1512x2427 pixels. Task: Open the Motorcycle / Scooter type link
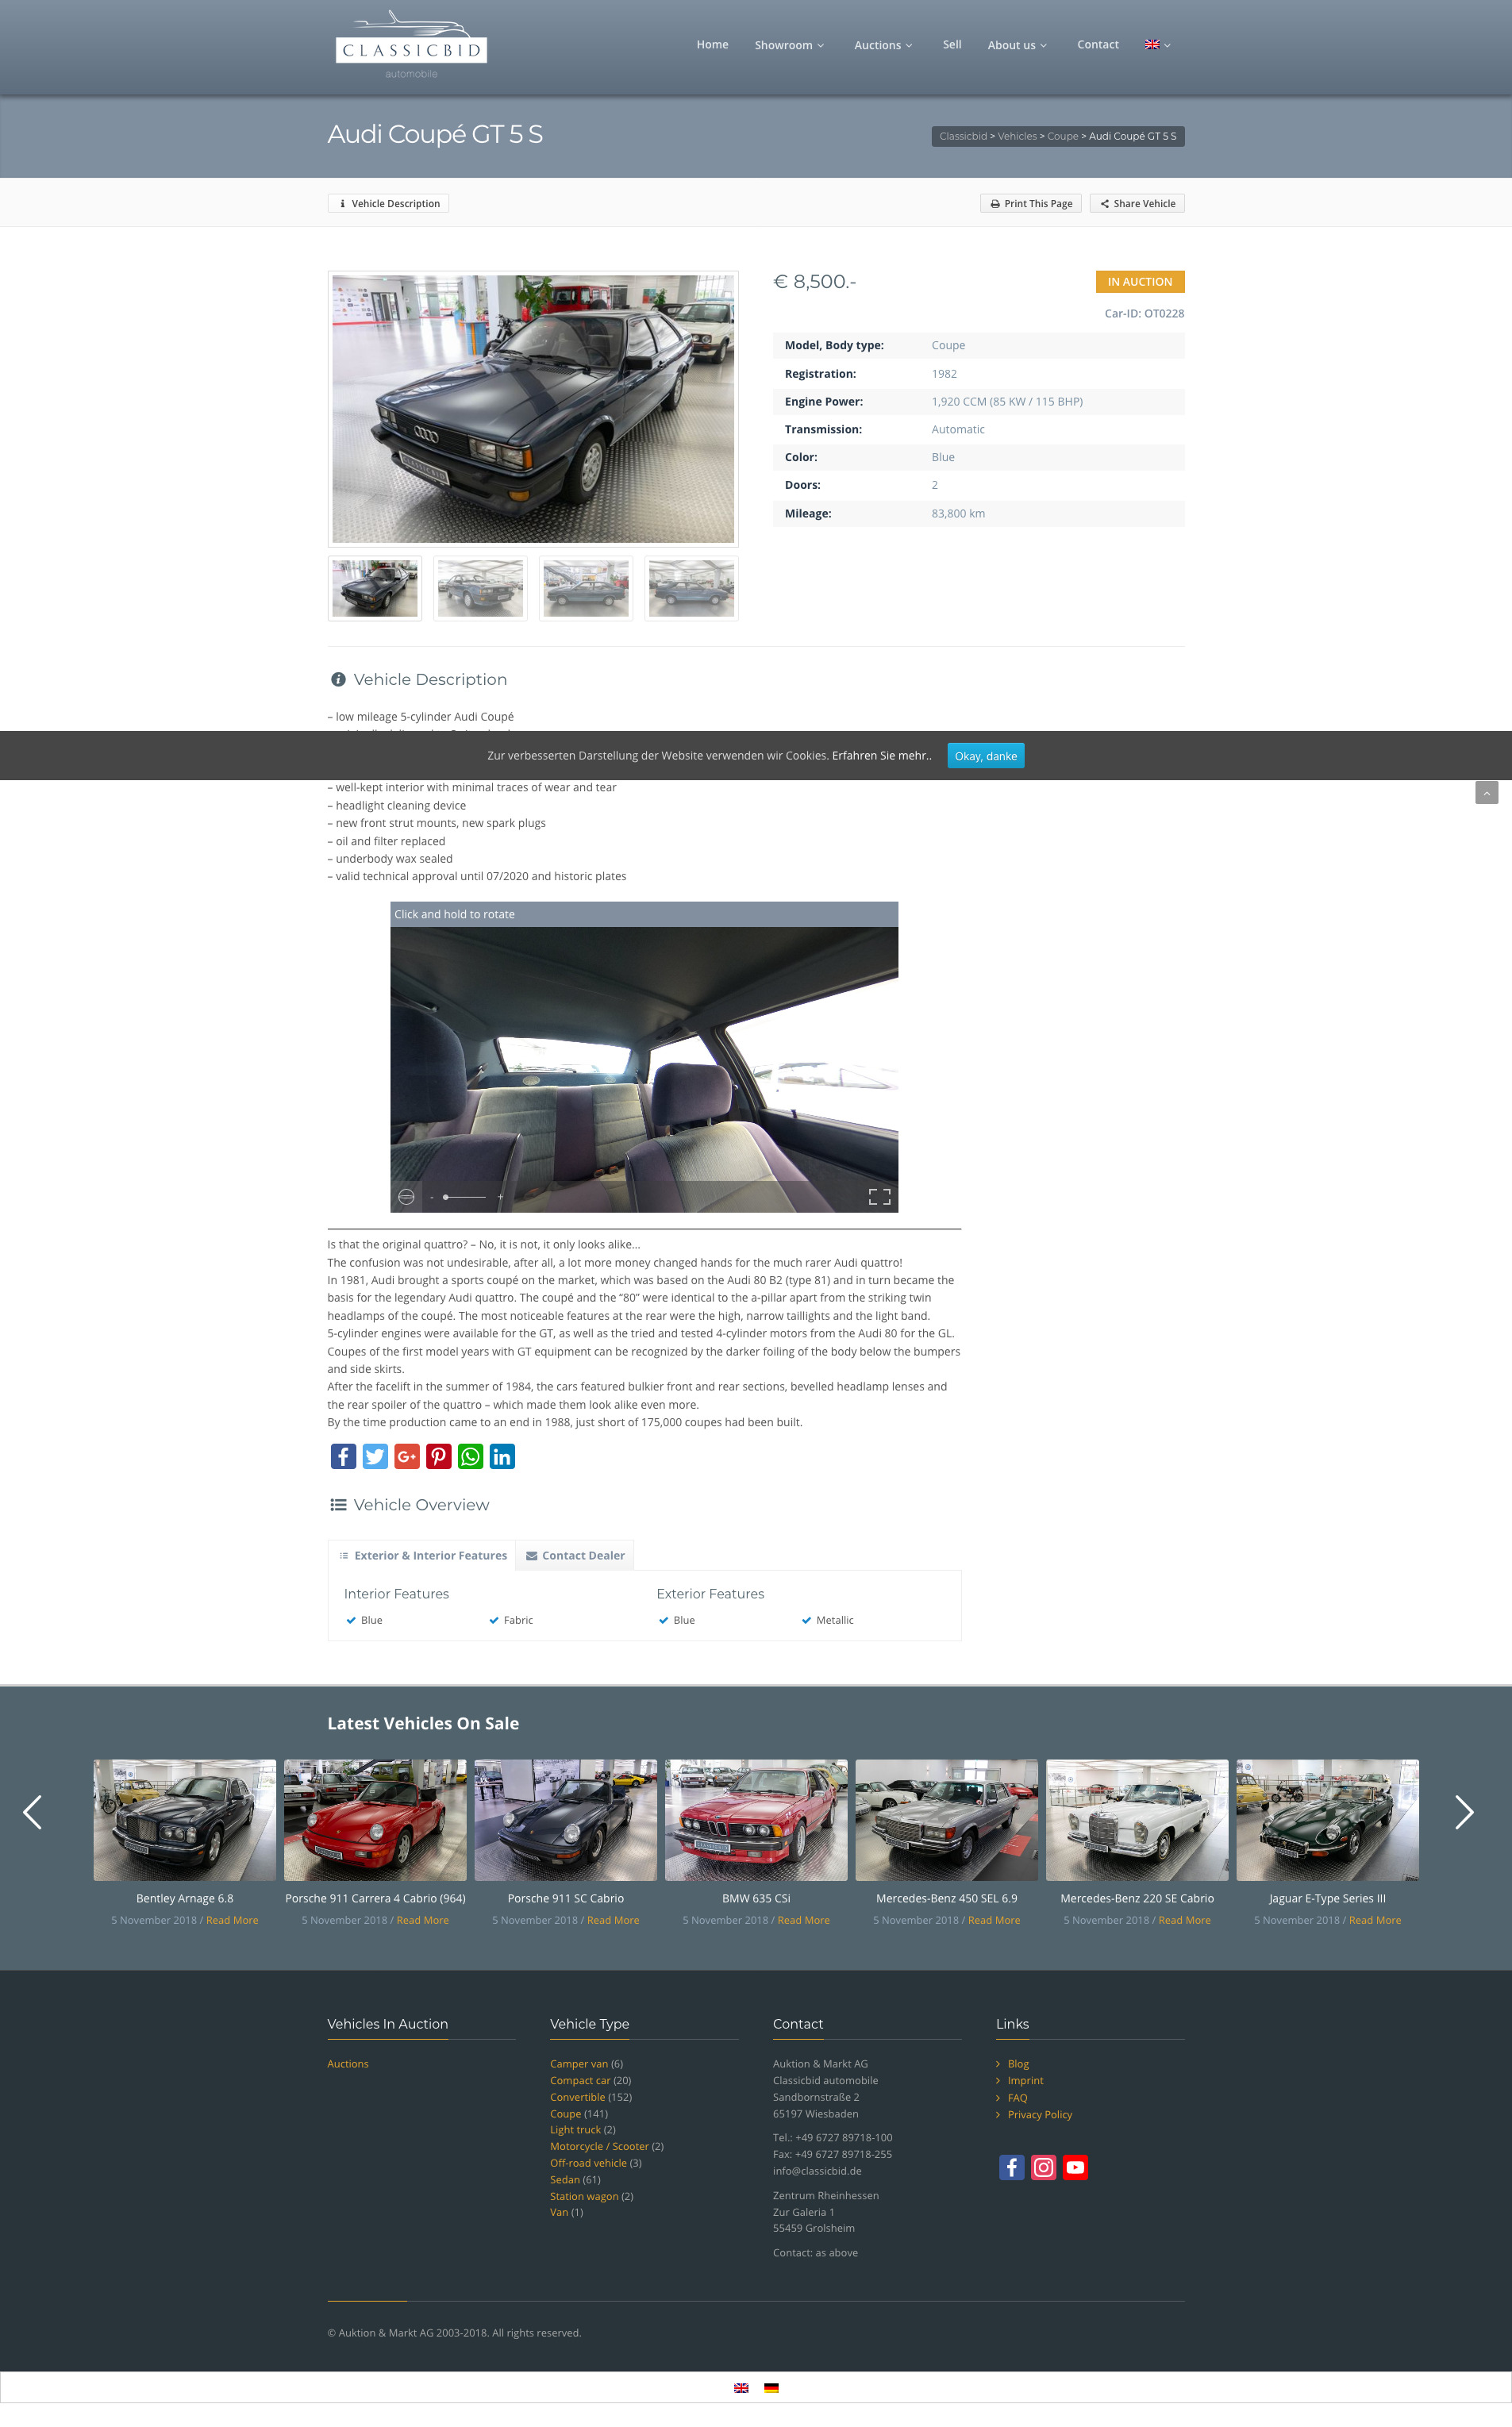[599, 2146]
